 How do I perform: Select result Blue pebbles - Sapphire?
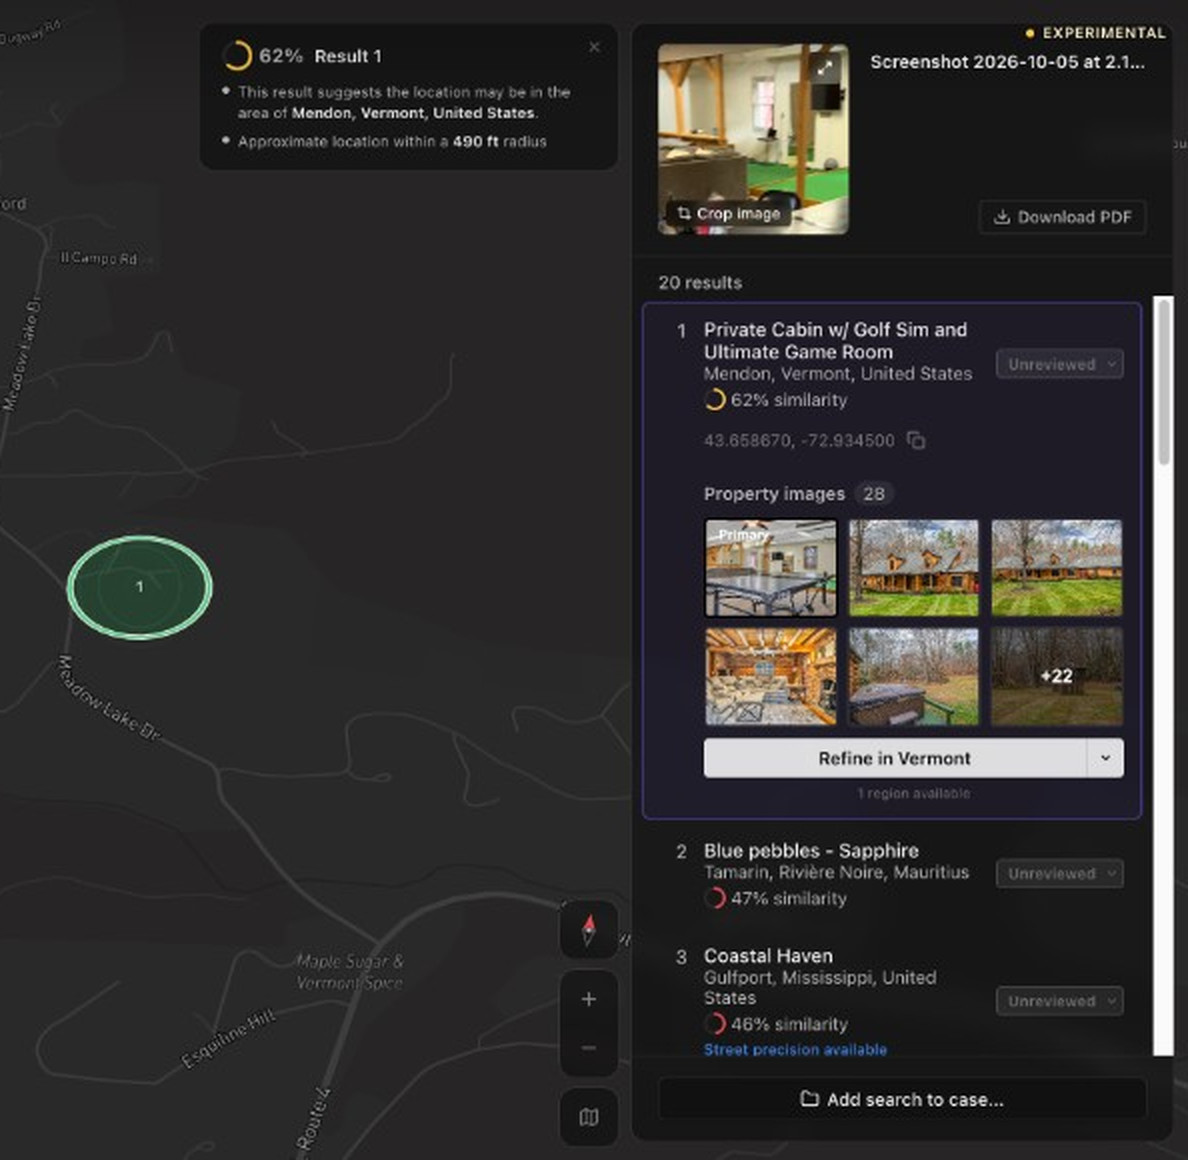point(811,851)
